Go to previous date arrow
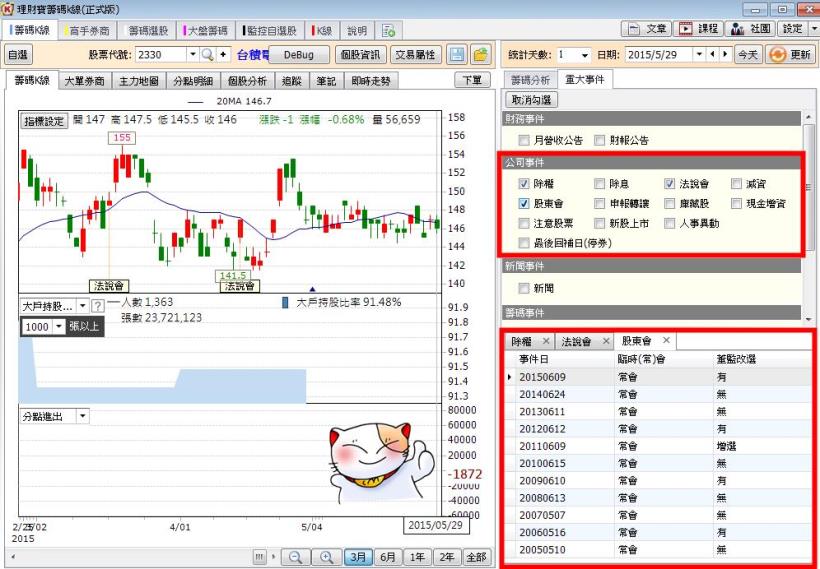820x569 pixels. [x=712, y=54]
